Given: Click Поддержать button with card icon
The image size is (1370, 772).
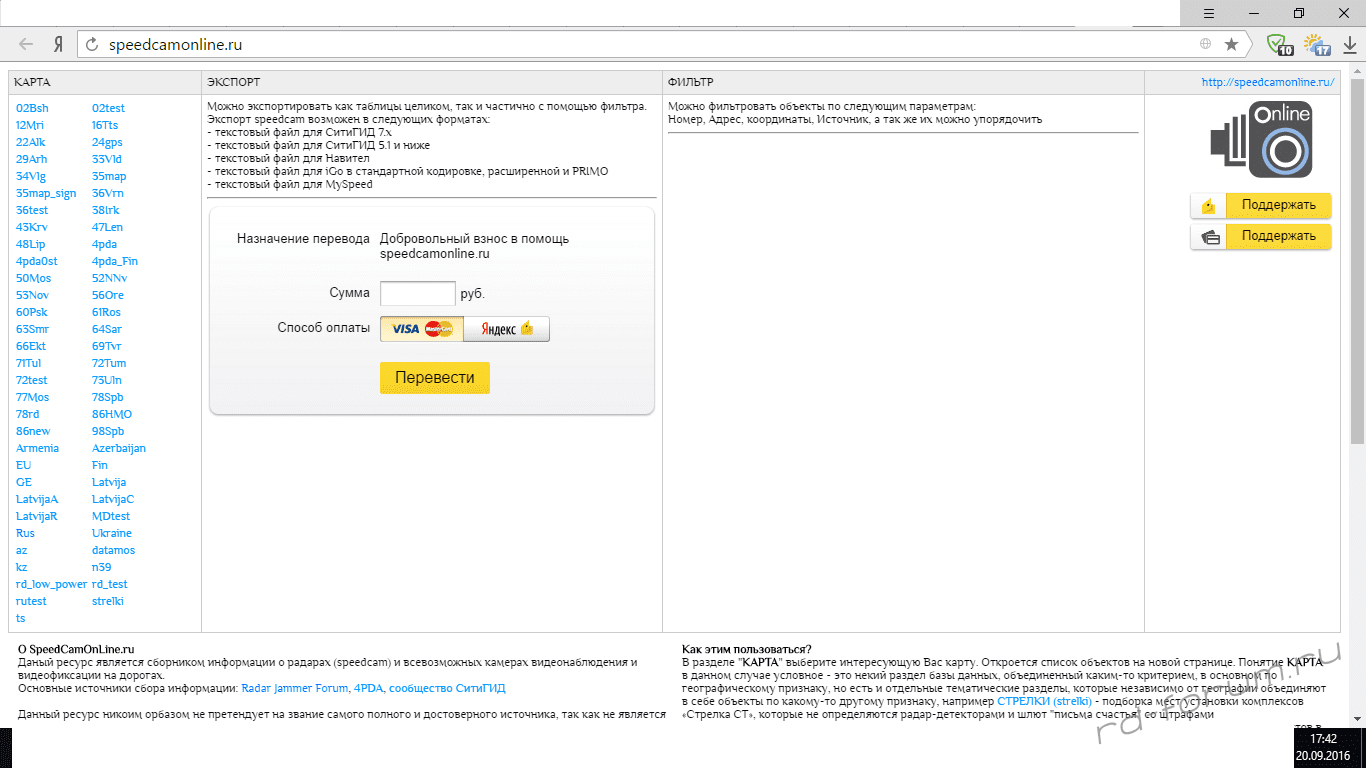Looking at the screenshot, I should coord(1261,237).
